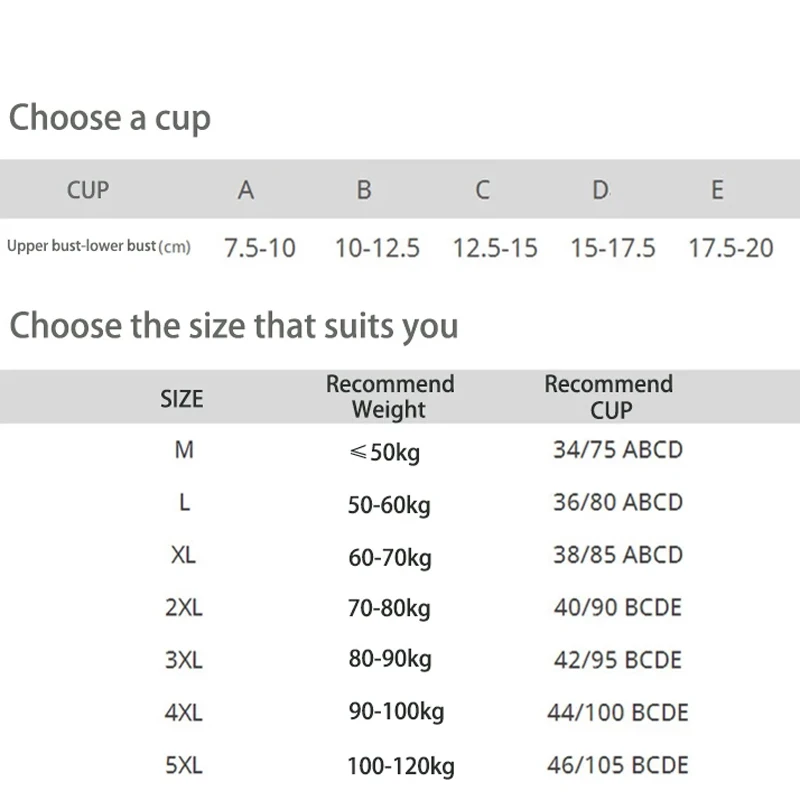Click the 70-80kg weight cell
This screenshot has height=800, width=800.
click(x=389, y=608)
